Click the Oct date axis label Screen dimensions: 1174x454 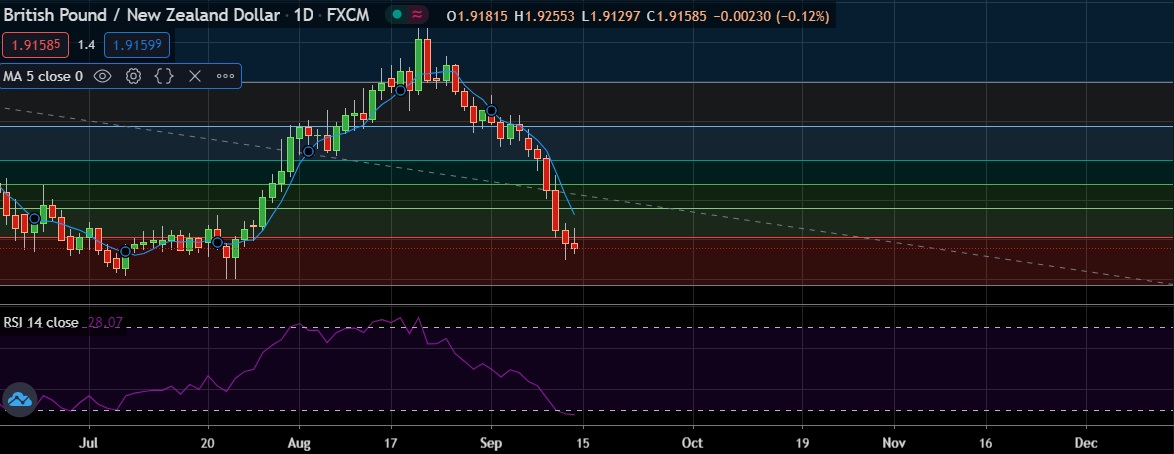point(693,443)
